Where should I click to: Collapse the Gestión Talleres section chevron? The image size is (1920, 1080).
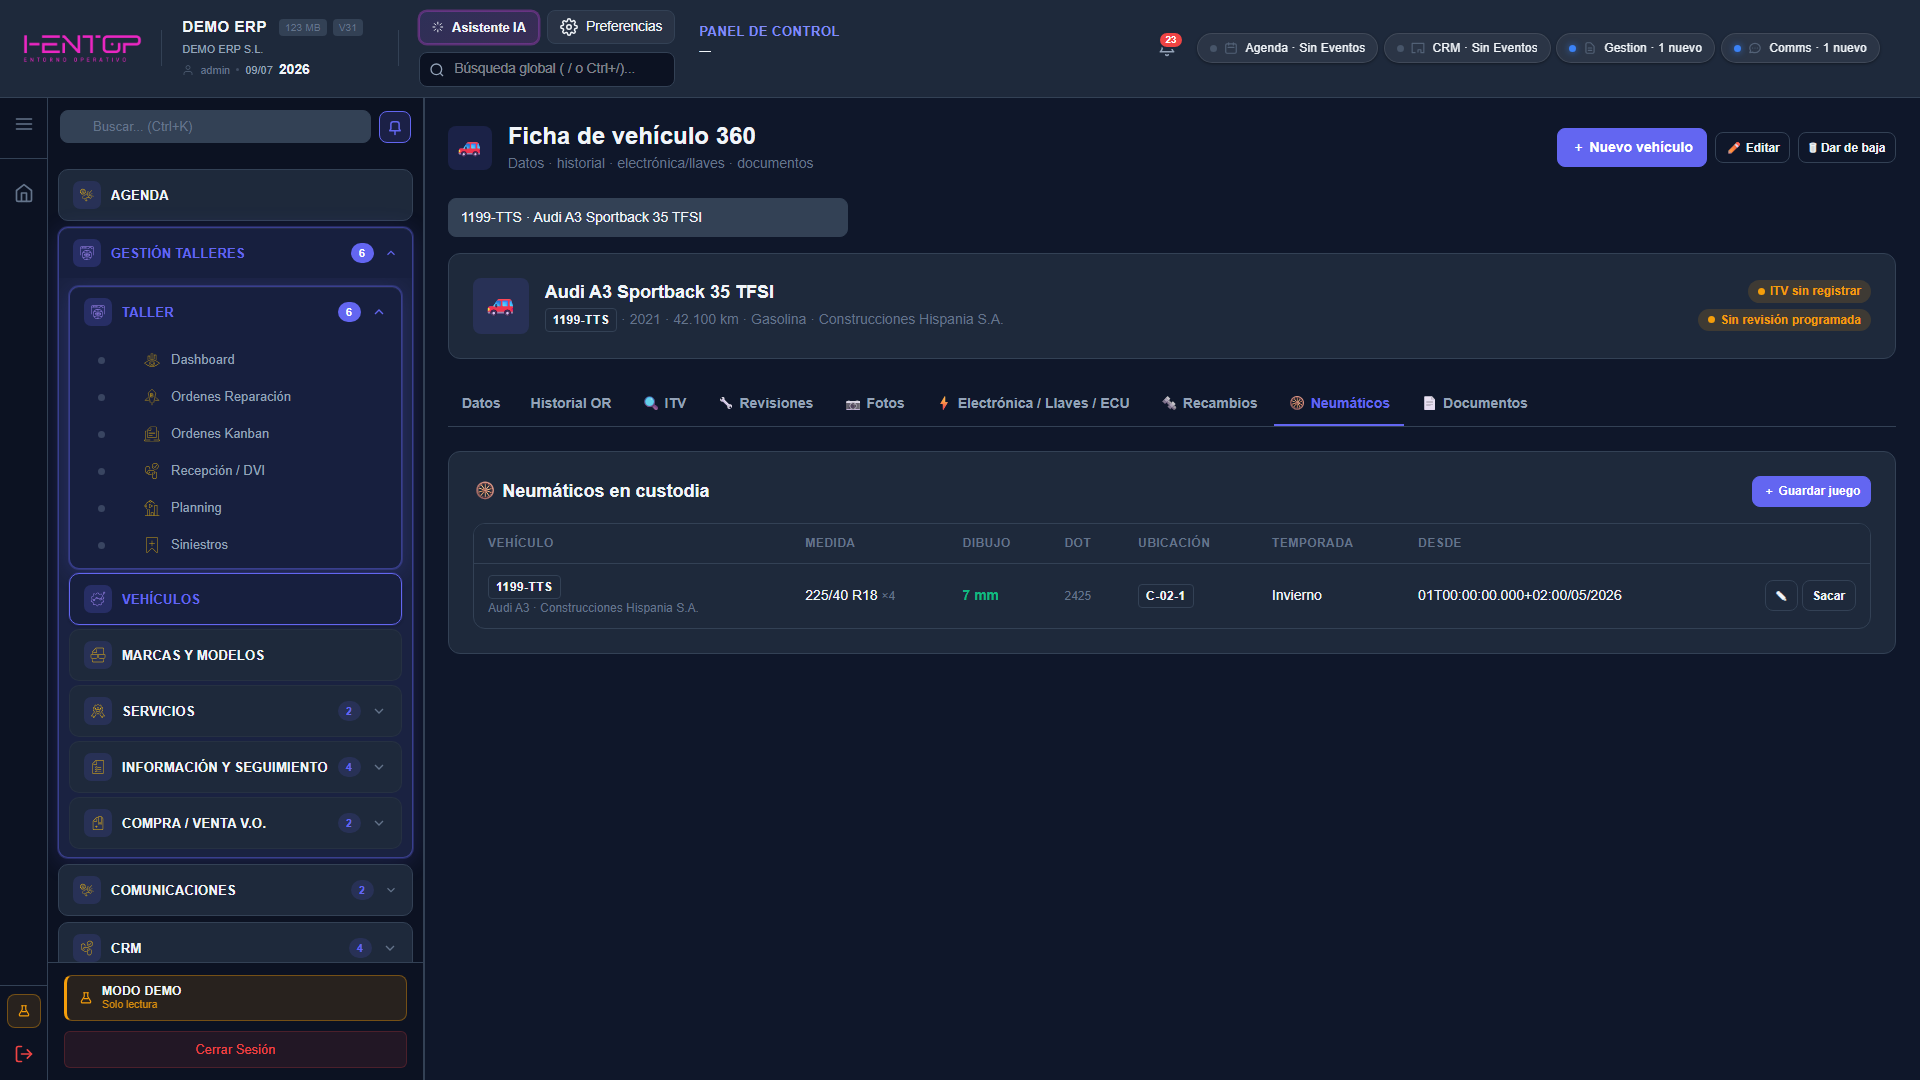(391, 253)
